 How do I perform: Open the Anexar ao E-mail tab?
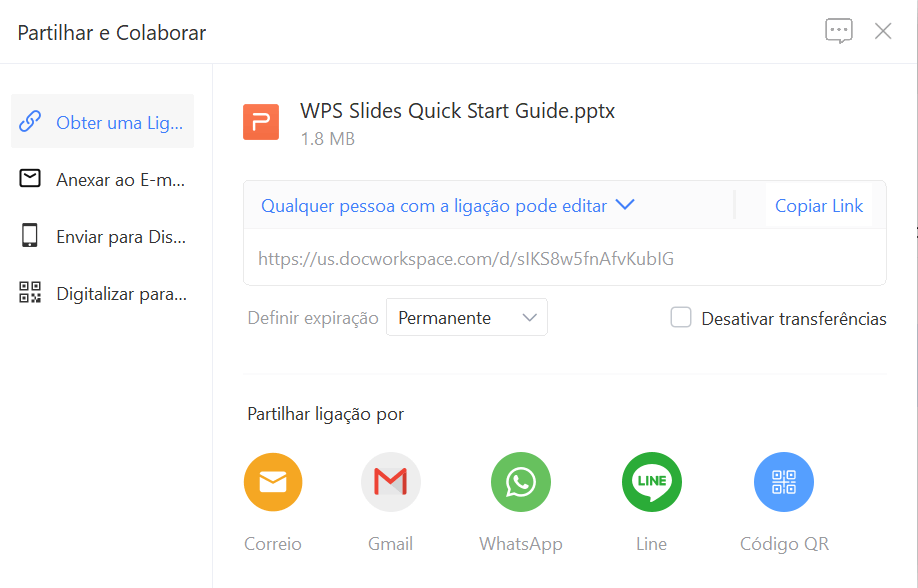[102, 179]
